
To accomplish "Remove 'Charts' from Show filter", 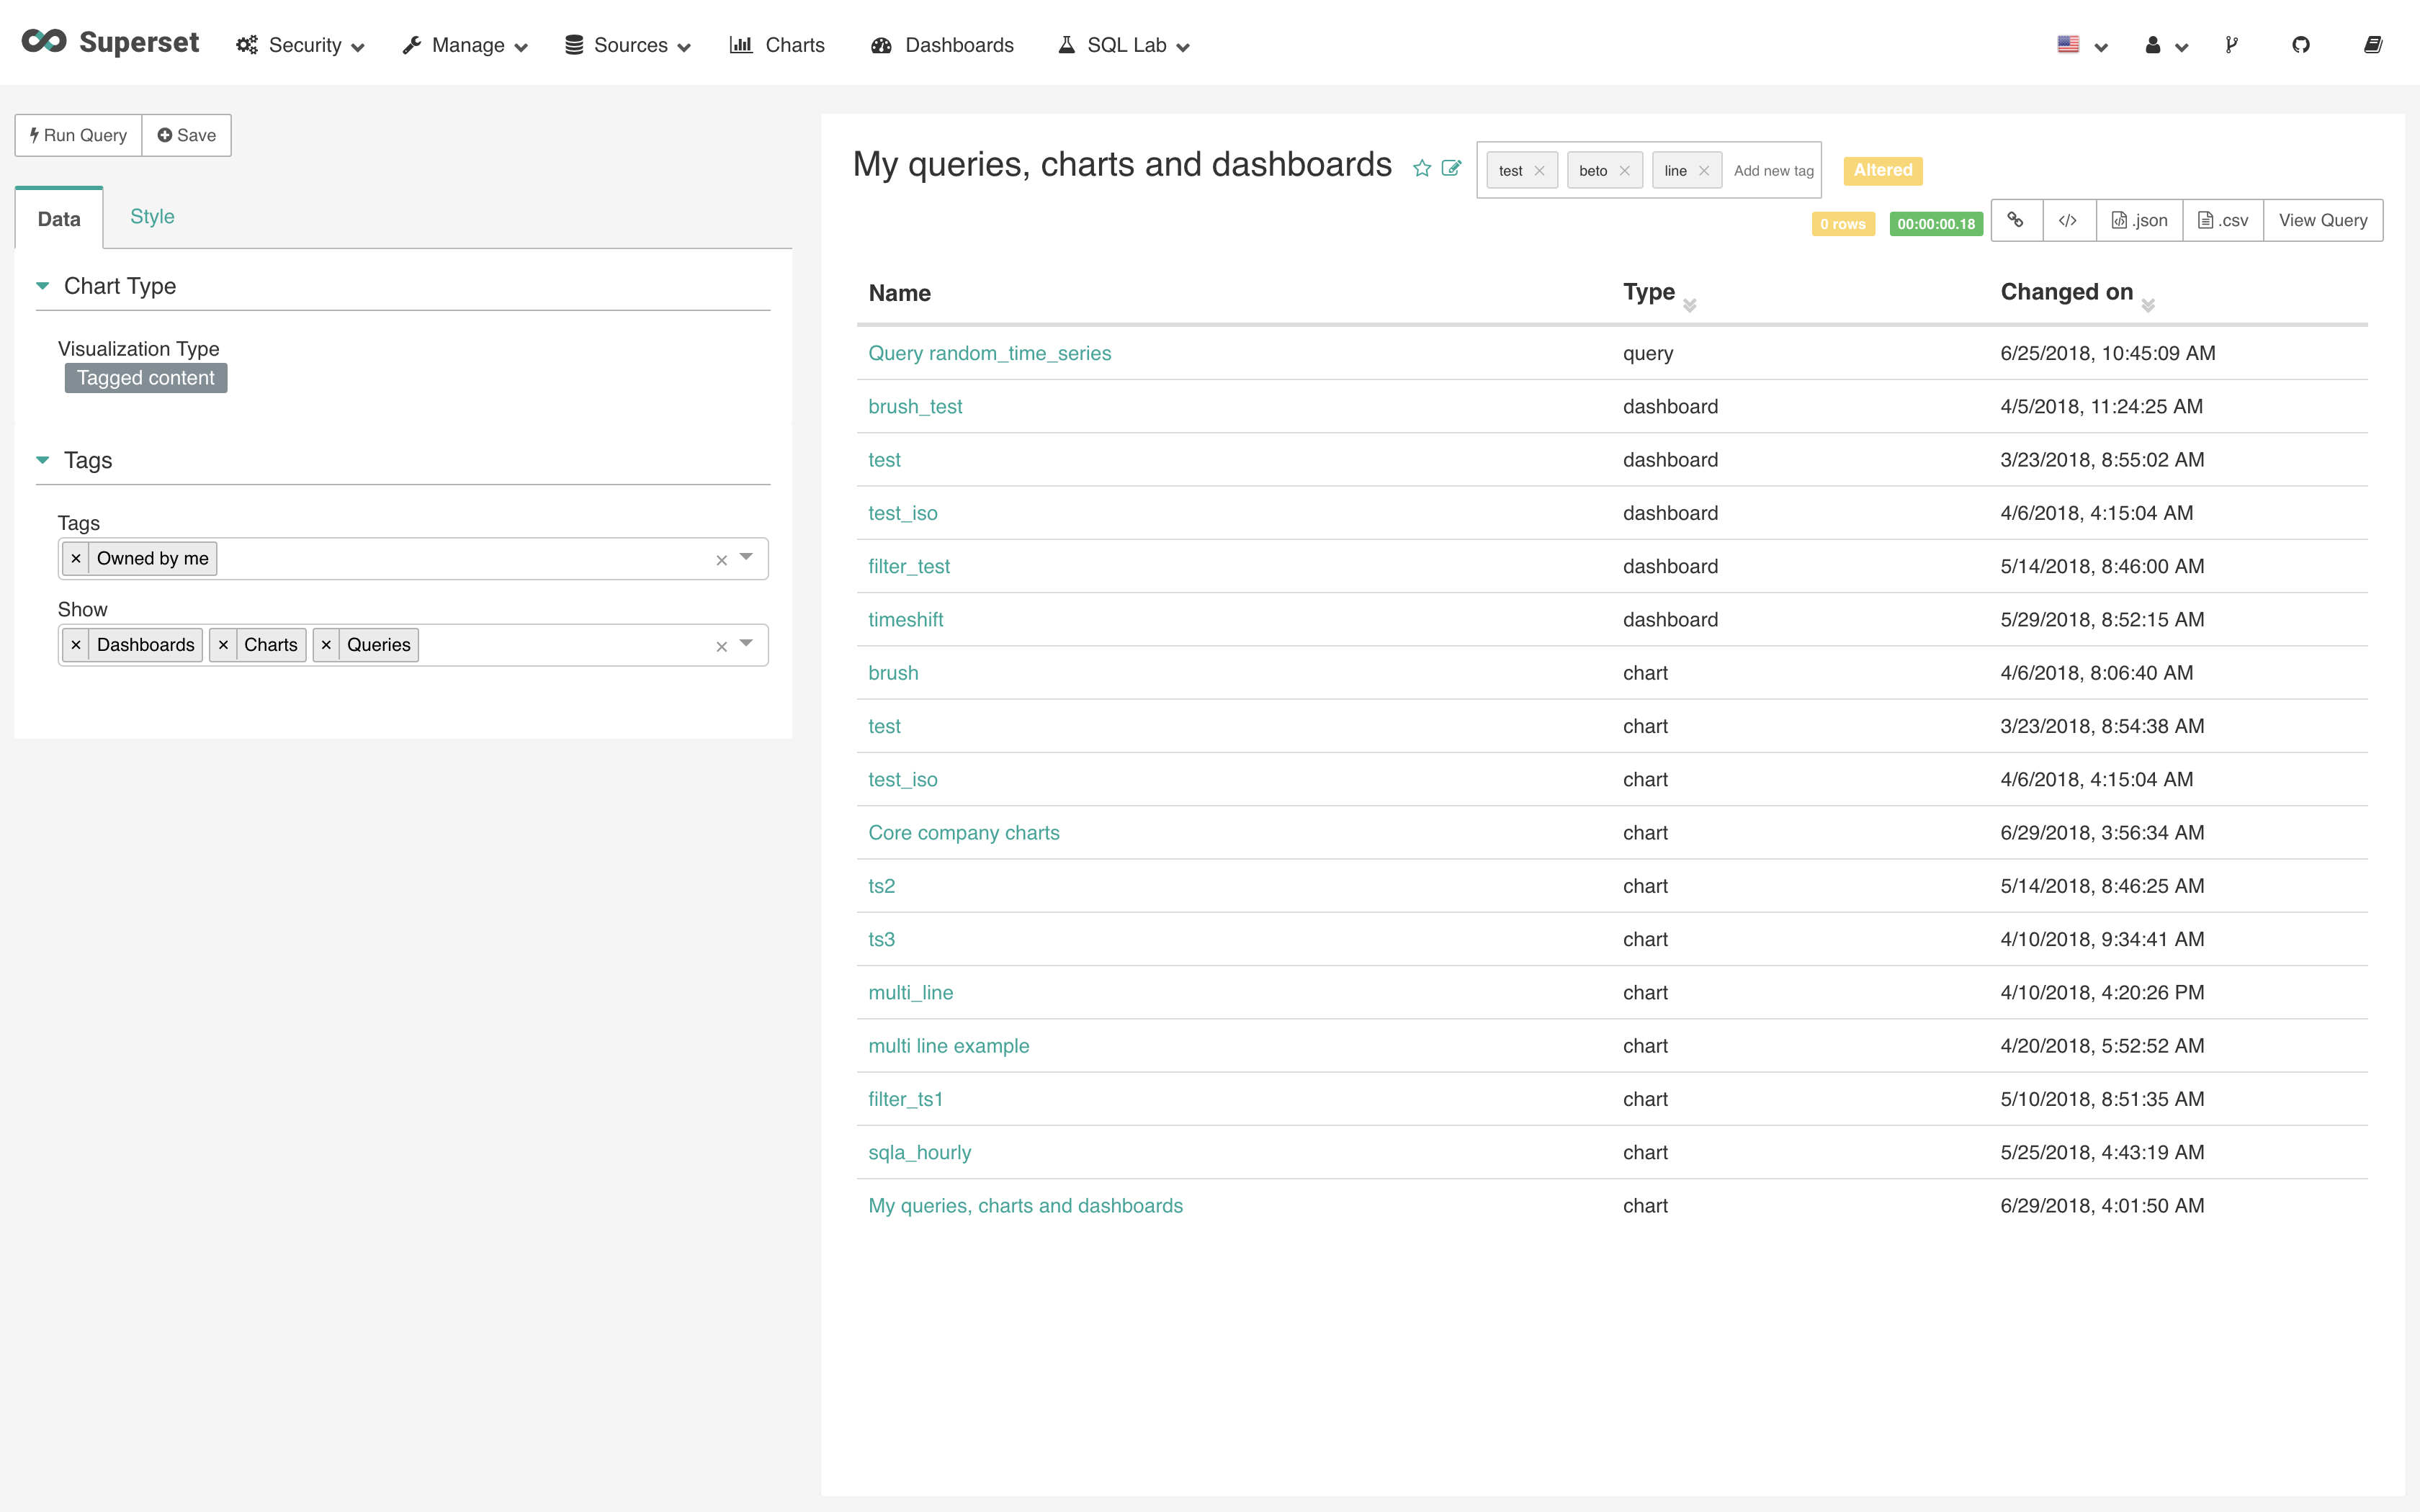I will pos(223,645).
